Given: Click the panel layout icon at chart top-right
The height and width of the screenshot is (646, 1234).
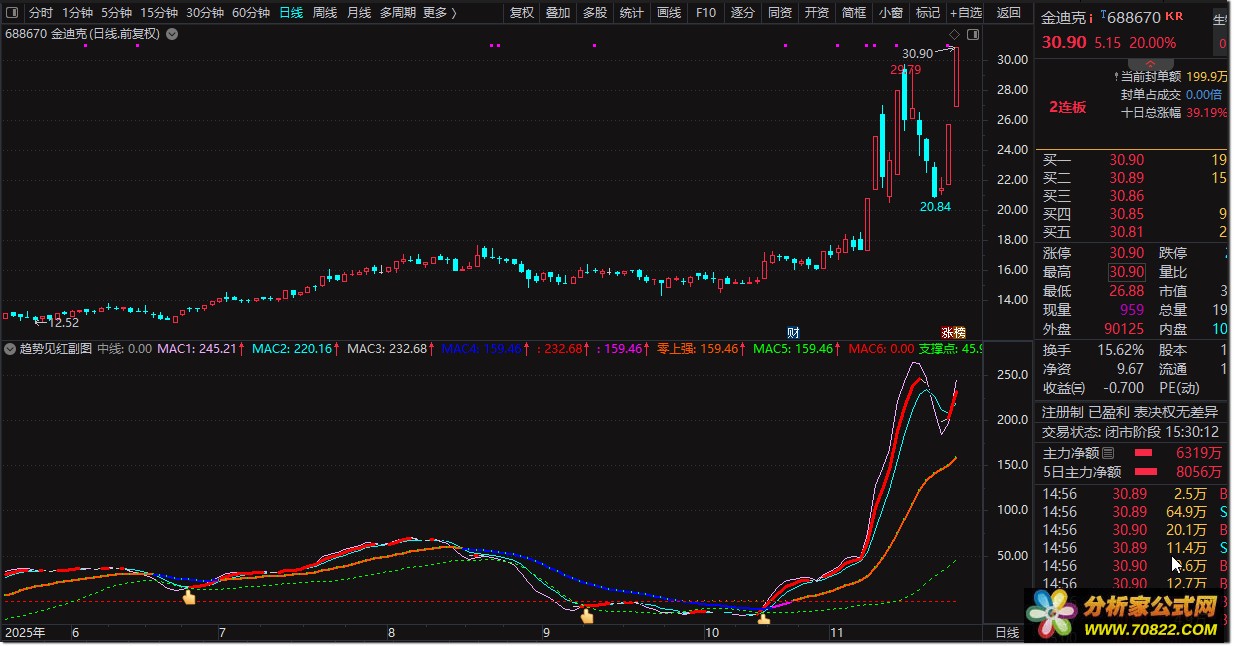Looking at the screenshot, I should pyautogui.click(x=972, y=34).
